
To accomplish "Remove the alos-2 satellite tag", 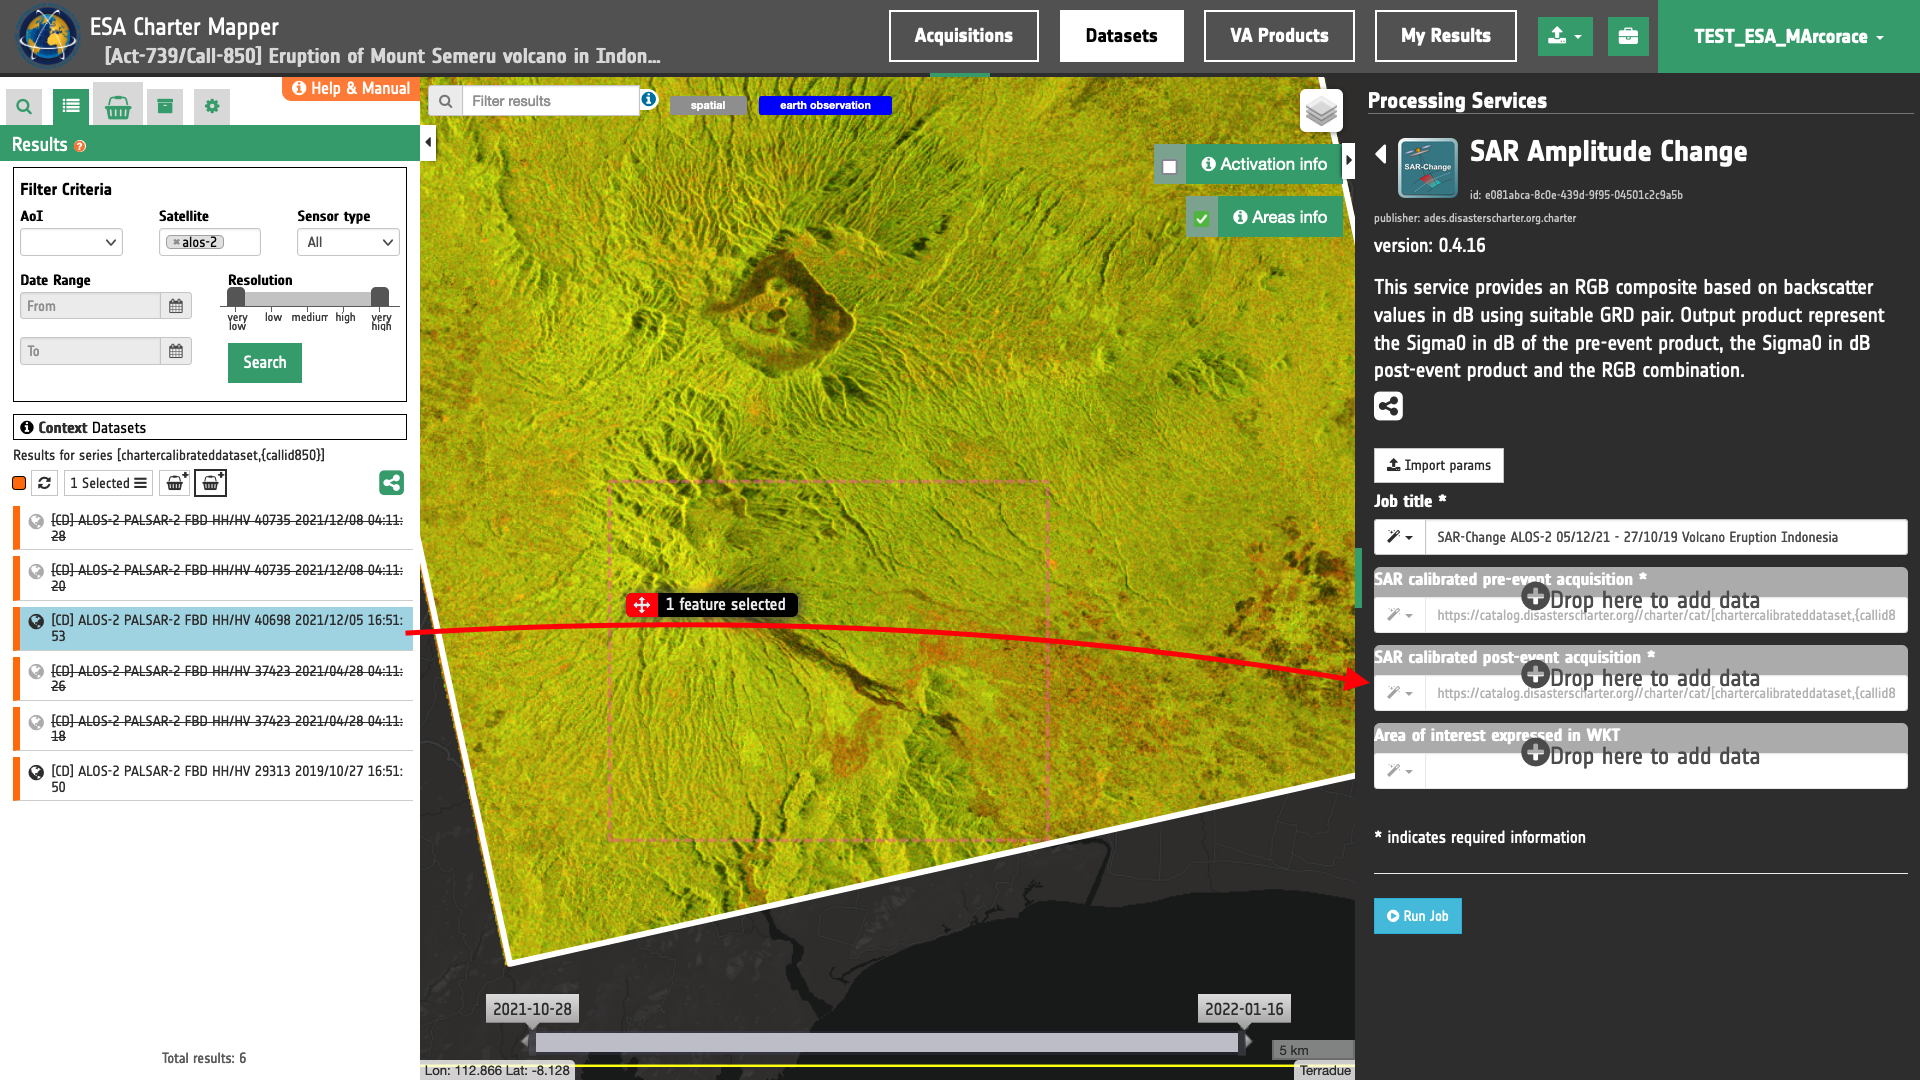I will [176, 242].
